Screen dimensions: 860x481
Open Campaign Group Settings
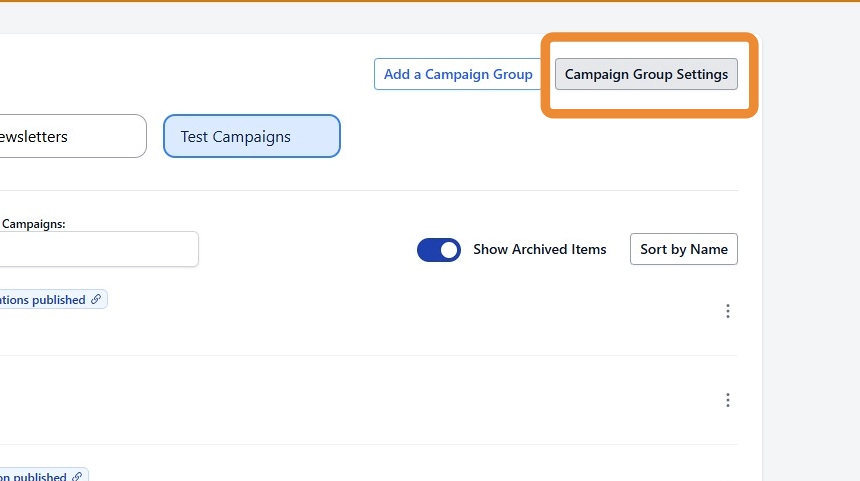coord(646,74)
